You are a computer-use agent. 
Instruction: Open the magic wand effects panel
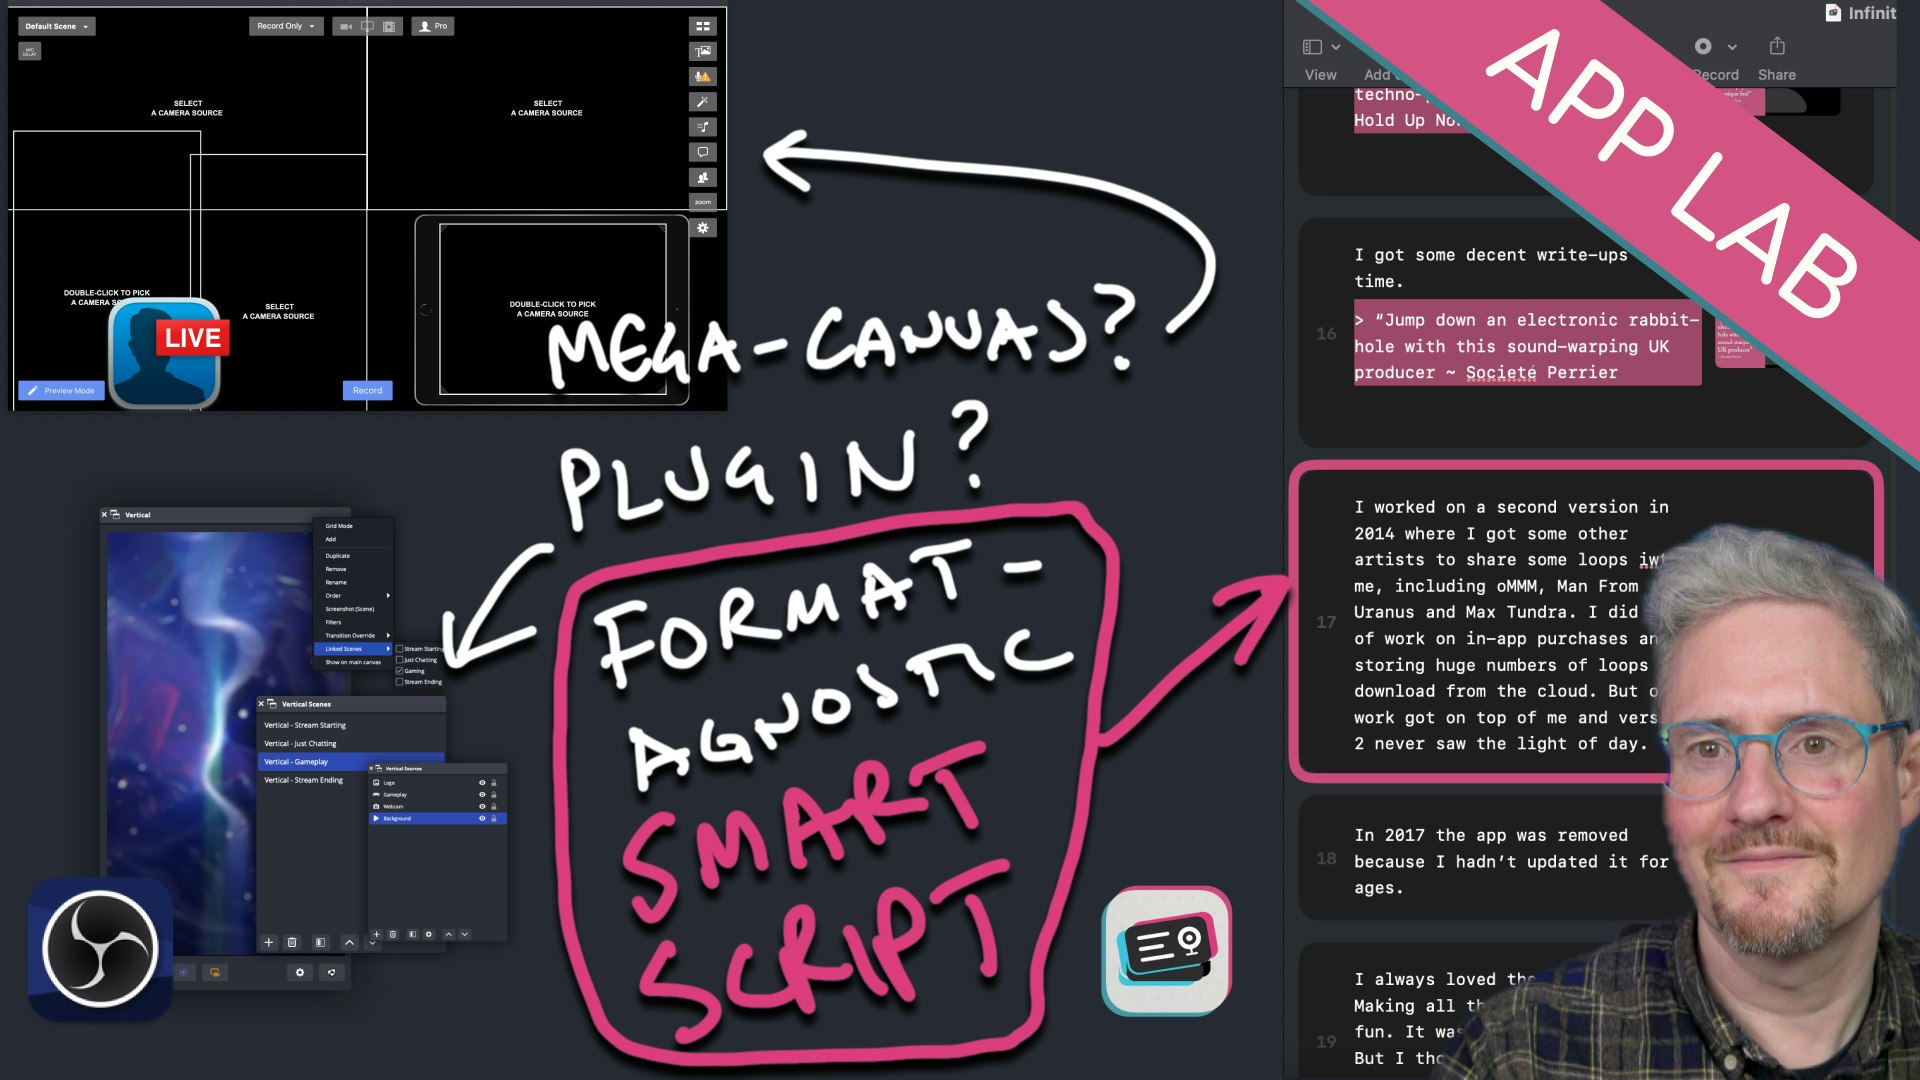point(702,102)
